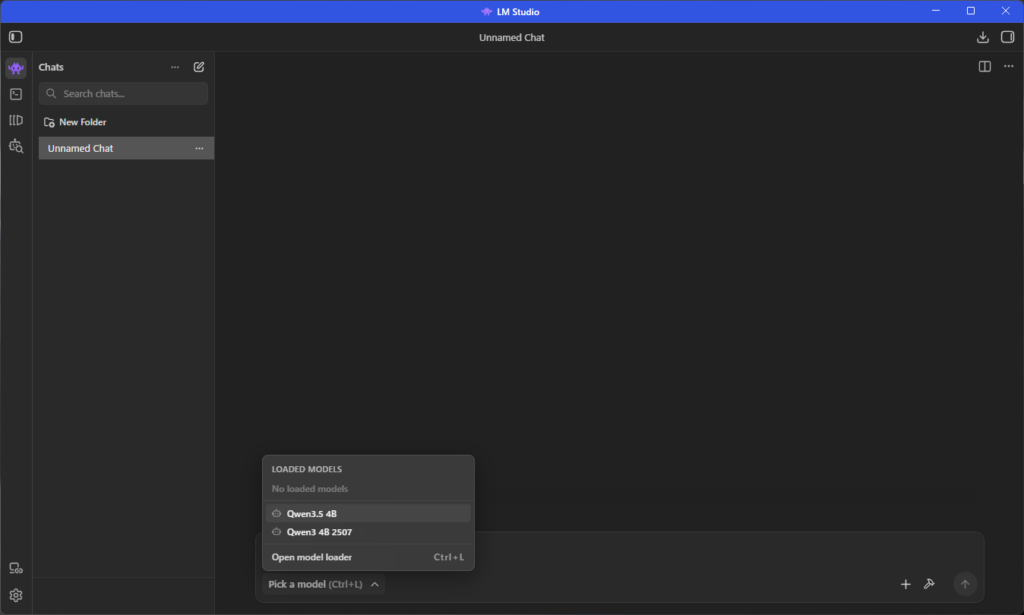Click the plus attachment icon in the message box
This screenshot has height=615, width=1024.
coord(905,584)
